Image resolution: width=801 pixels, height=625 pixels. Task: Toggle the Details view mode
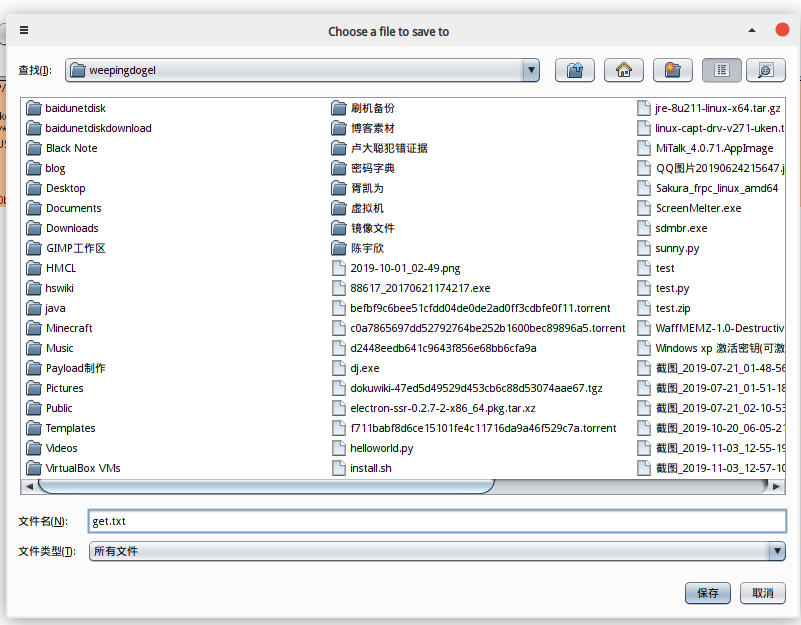(x=766, y=70)
